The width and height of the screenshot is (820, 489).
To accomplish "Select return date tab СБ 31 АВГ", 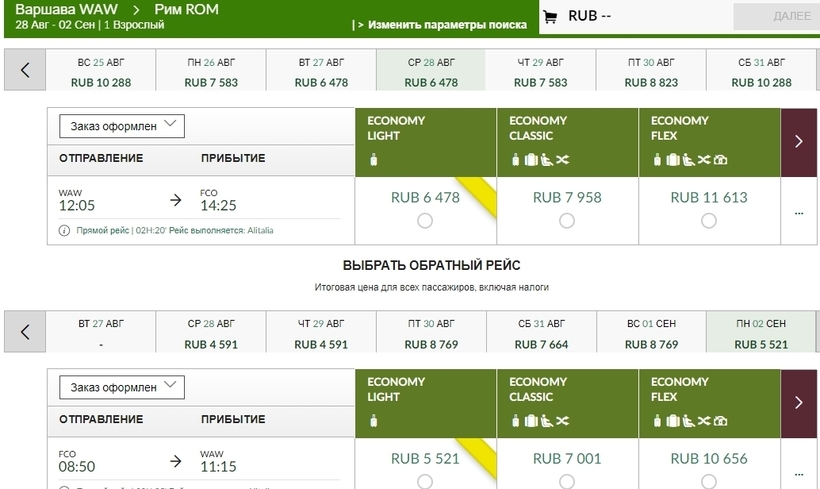I will (x=542, y=332).
